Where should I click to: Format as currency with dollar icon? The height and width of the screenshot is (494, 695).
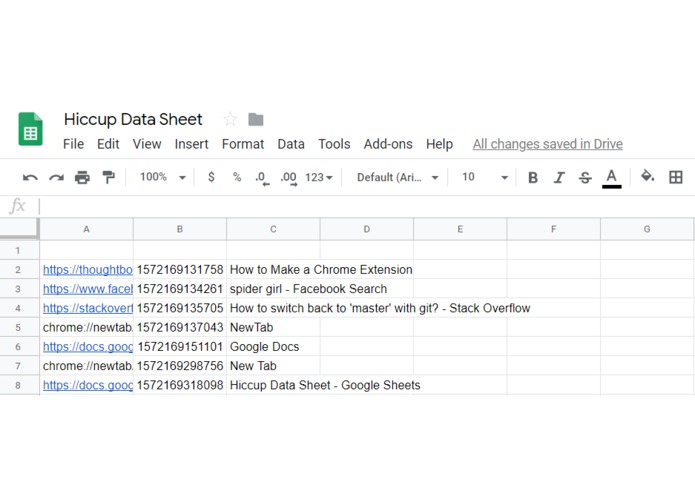(211, 177)
